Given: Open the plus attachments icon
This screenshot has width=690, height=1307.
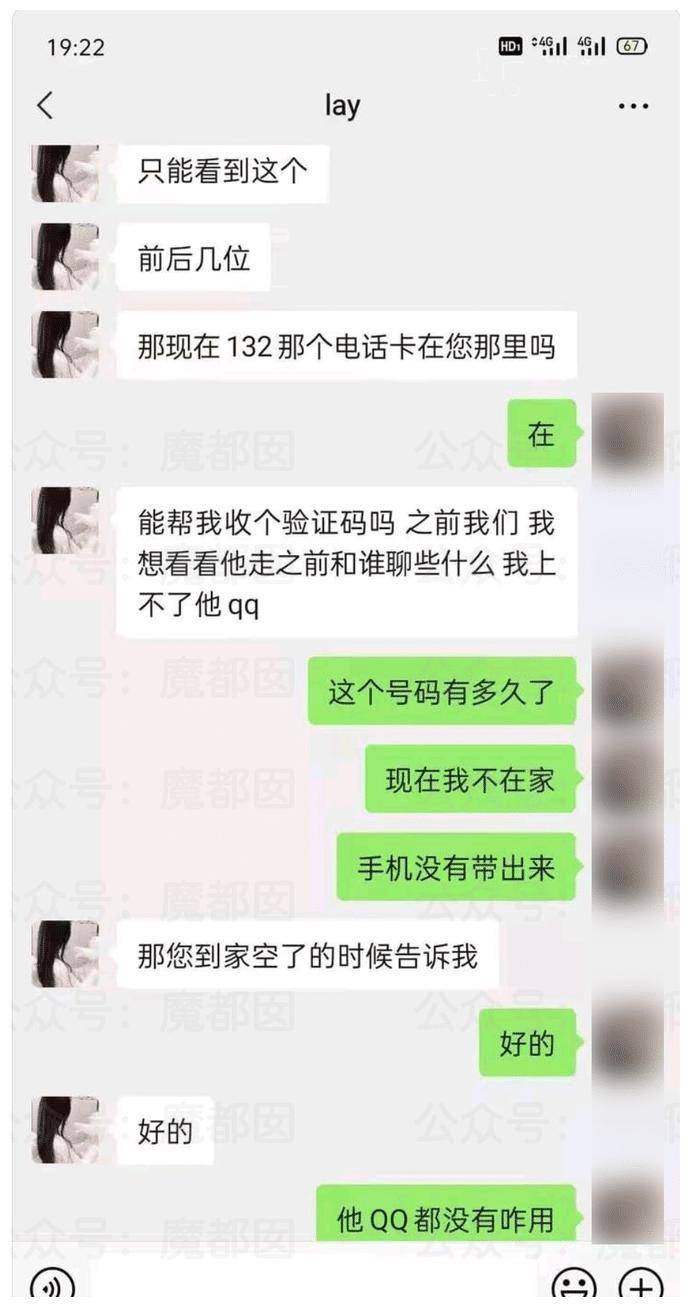Looking at the screenshot, I should click(641, 1286).
